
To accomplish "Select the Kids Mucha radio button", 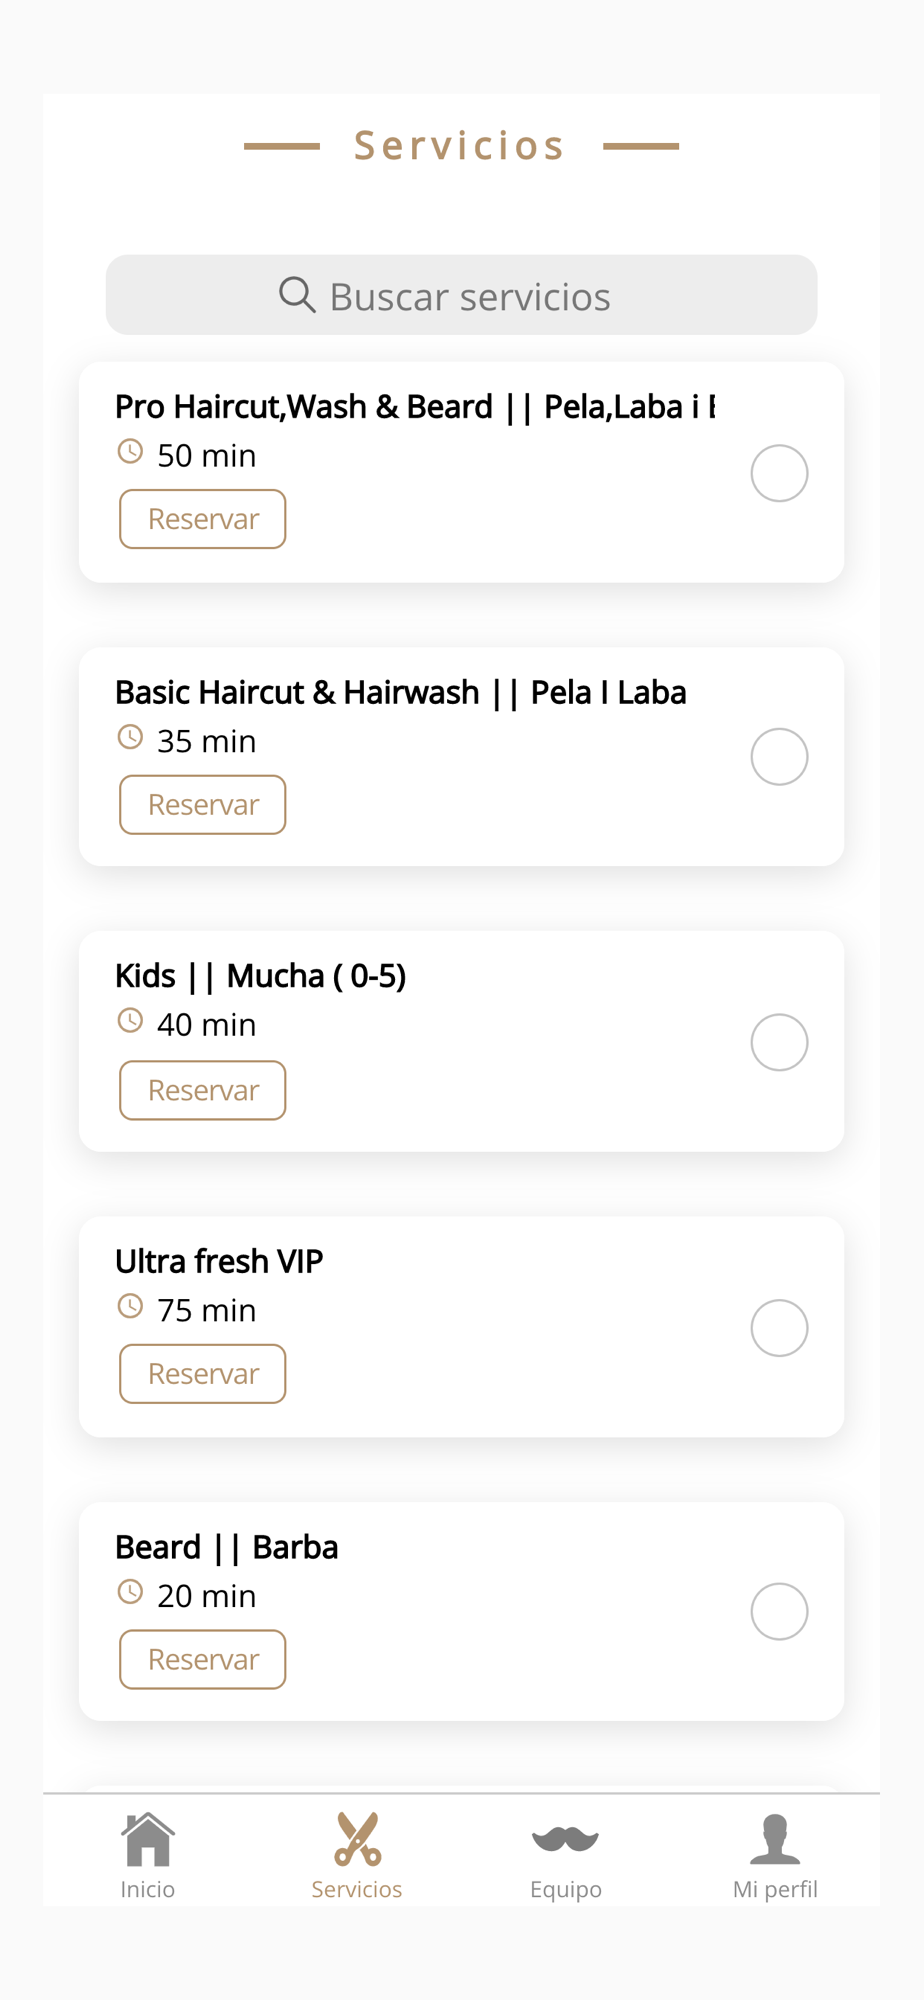I will [779, 1042].
